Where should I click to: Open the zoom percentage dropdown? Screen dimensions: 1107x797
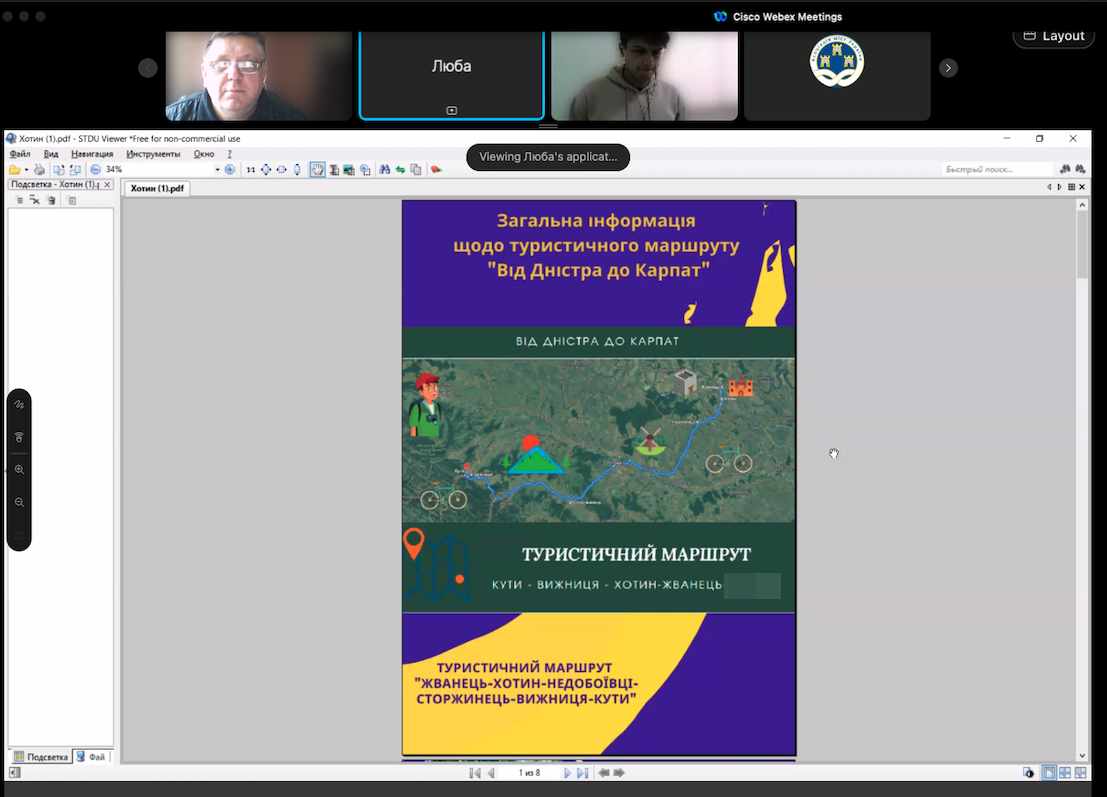coord(217,170)
